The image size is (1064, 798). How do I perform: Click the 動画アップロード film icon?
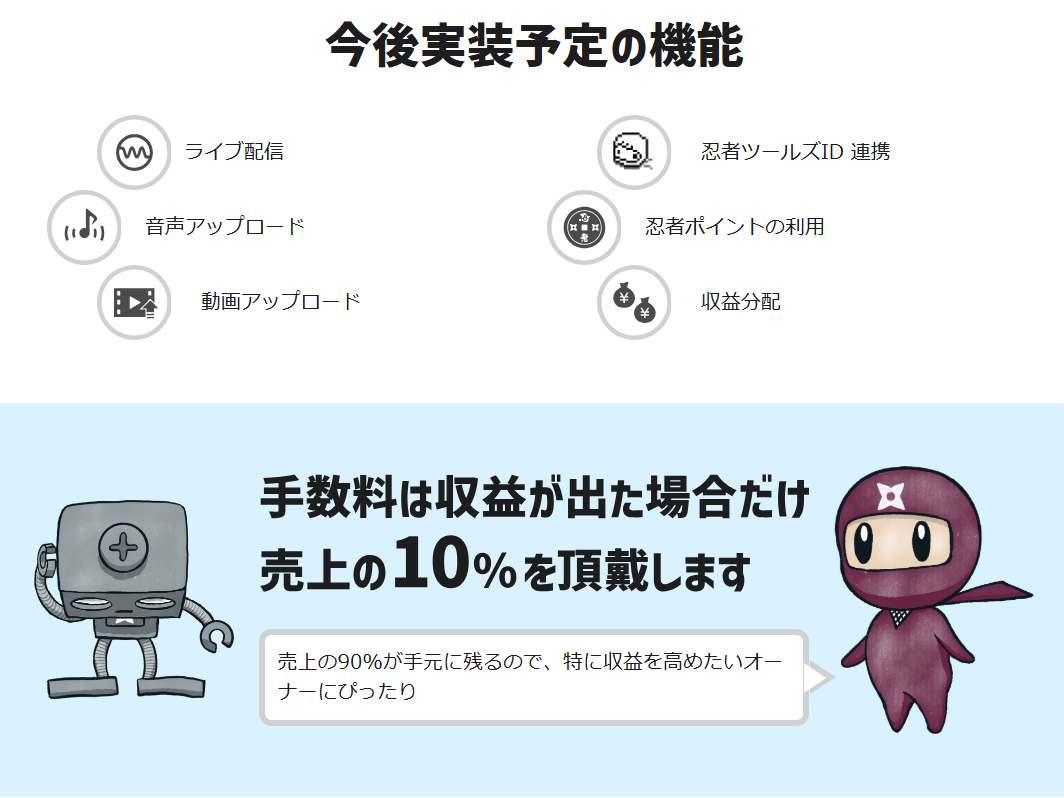tap(134, 302)
